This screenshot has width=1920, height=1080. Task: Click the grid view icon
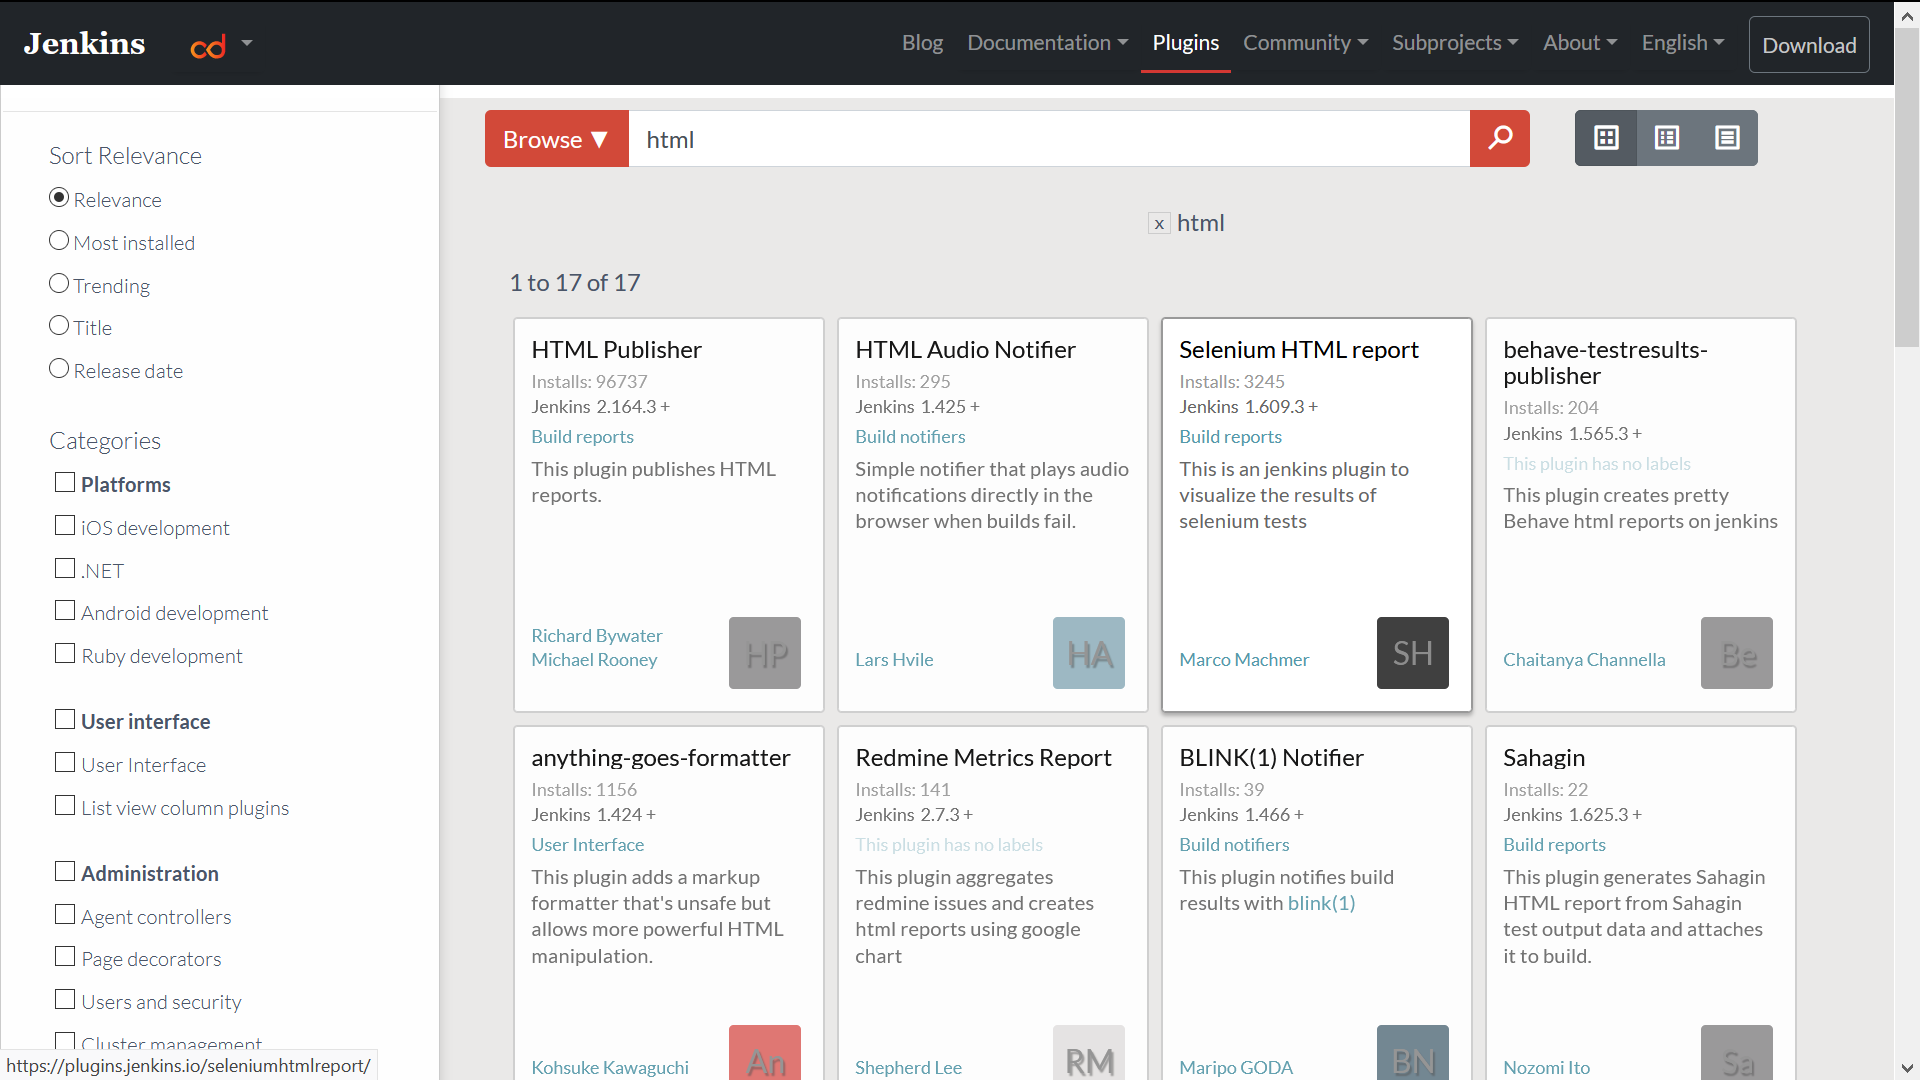(x=1606, y=137)
